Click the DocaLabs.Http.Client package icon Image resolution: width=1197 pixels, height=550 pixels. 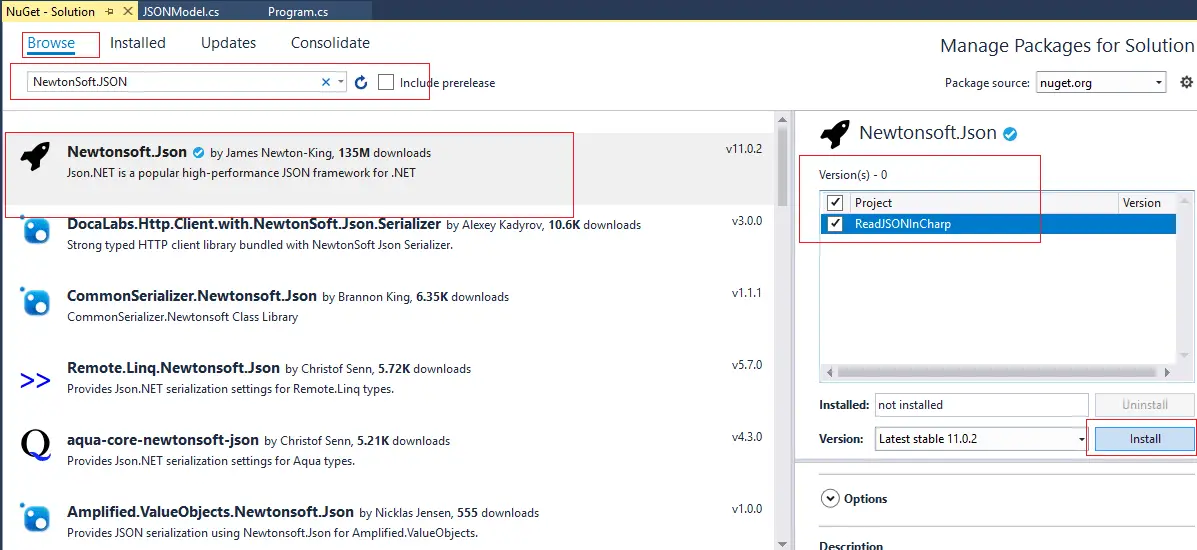click(35, 230)
